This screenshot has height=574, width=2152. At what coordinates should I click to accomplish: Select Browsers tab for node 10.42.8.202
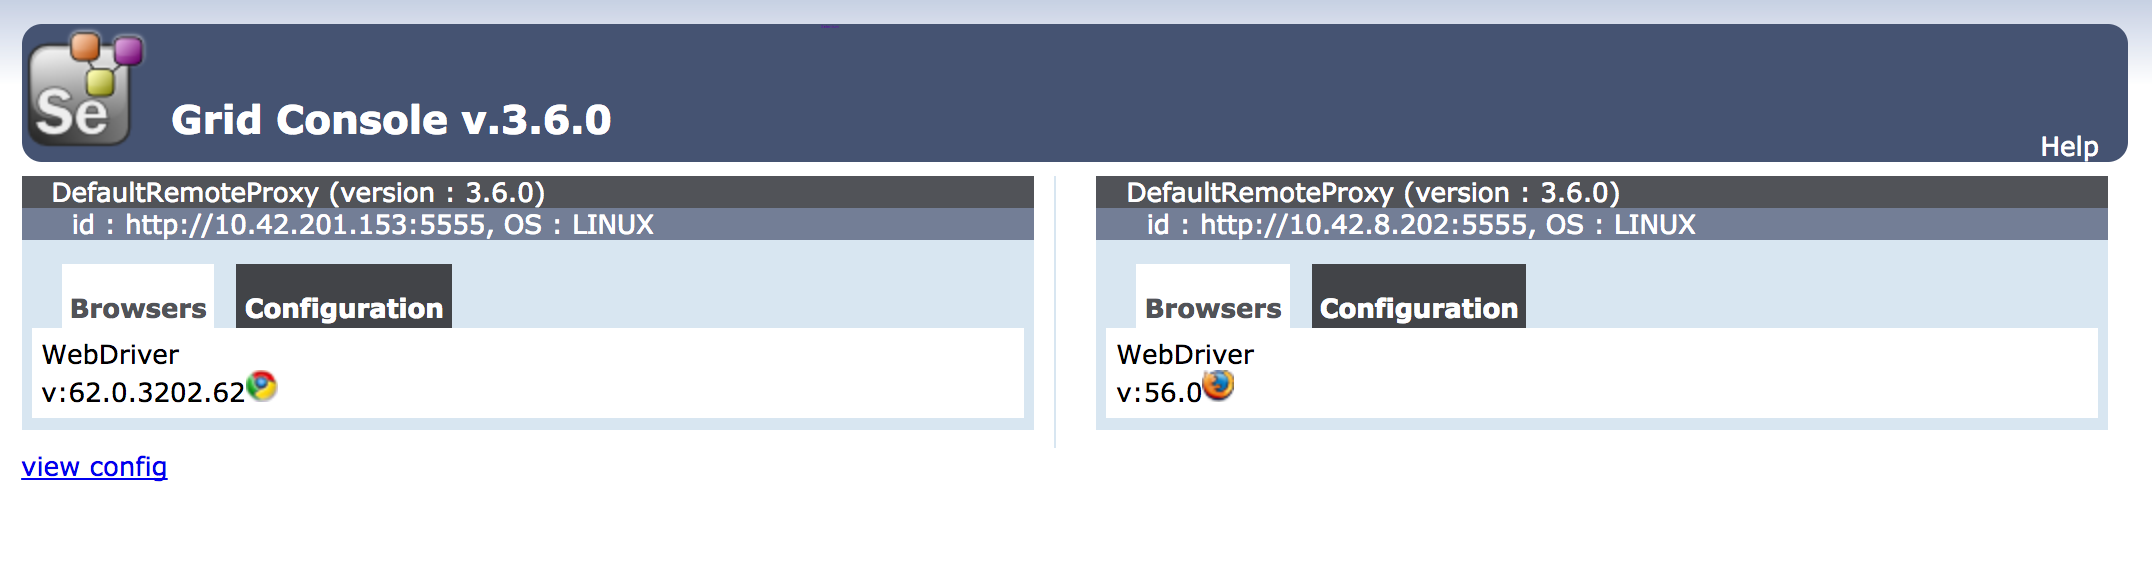[x=1213, y=308]
